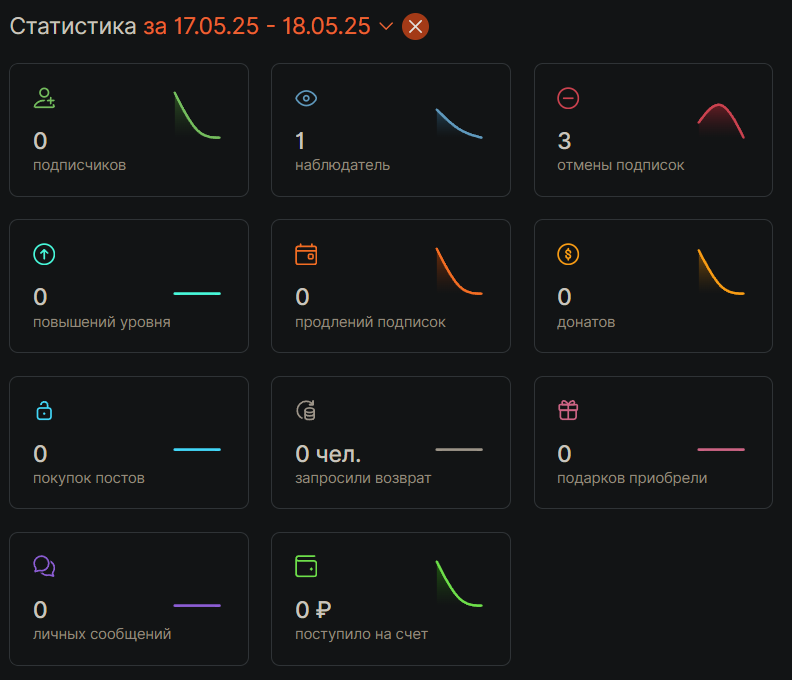Viewport: 792px width, 680px height.
Task: Click the green subscribers trend sparkline
Action: pyautogui.click(x=196, y=116)
